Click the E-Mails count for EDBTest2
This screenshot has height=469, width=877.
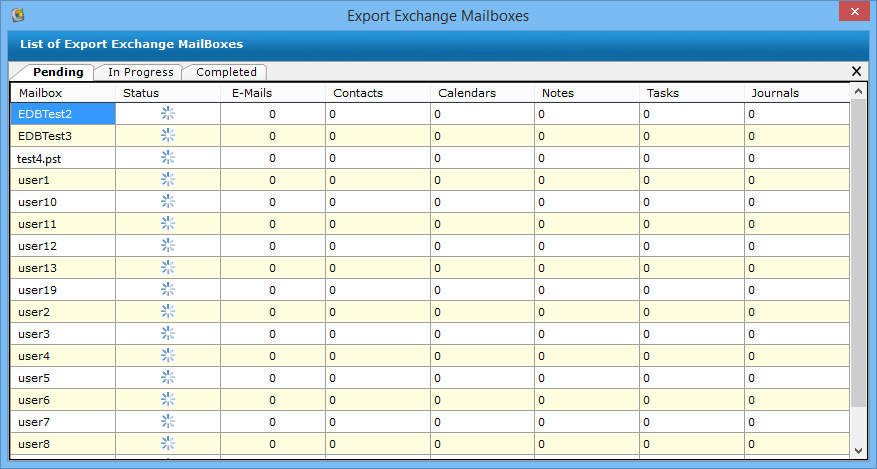pyautogui.click(x=272, y=114)
